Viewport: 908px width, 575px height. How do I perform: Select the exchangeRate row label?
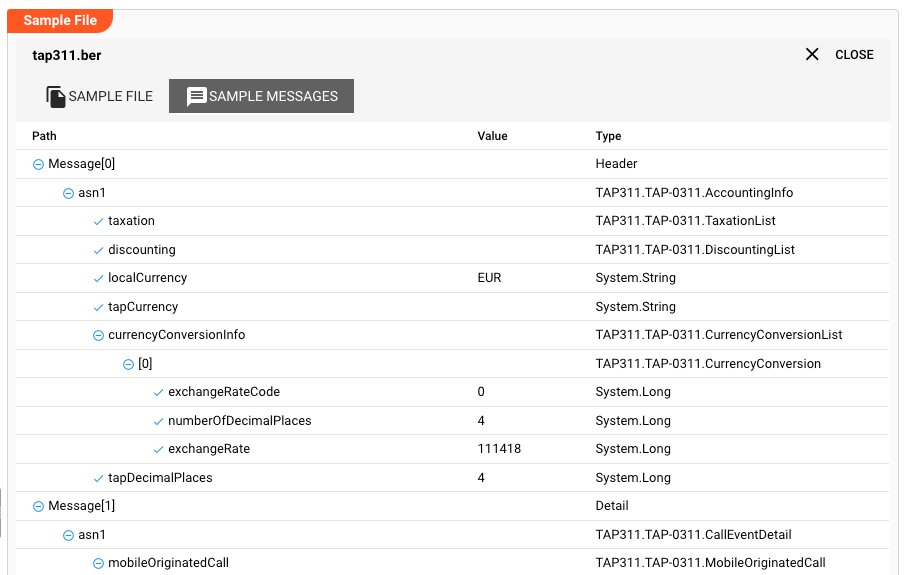click(x=209, y=449)
